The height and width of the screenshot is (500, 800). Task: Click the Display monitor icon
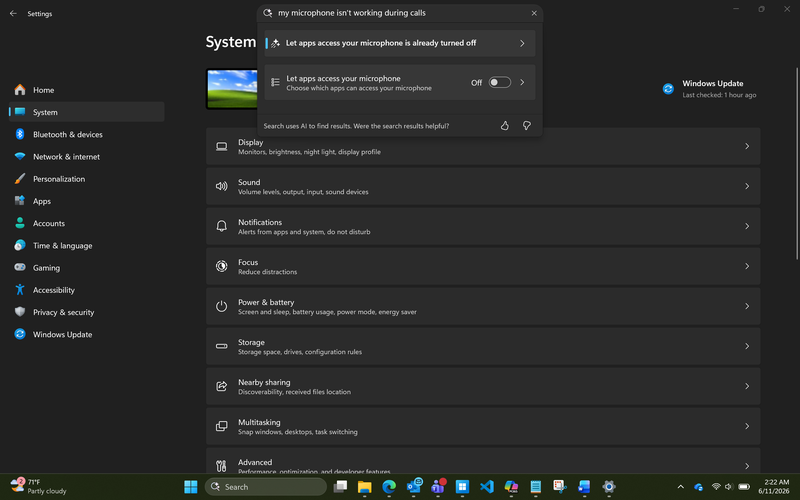pos(221,146)
